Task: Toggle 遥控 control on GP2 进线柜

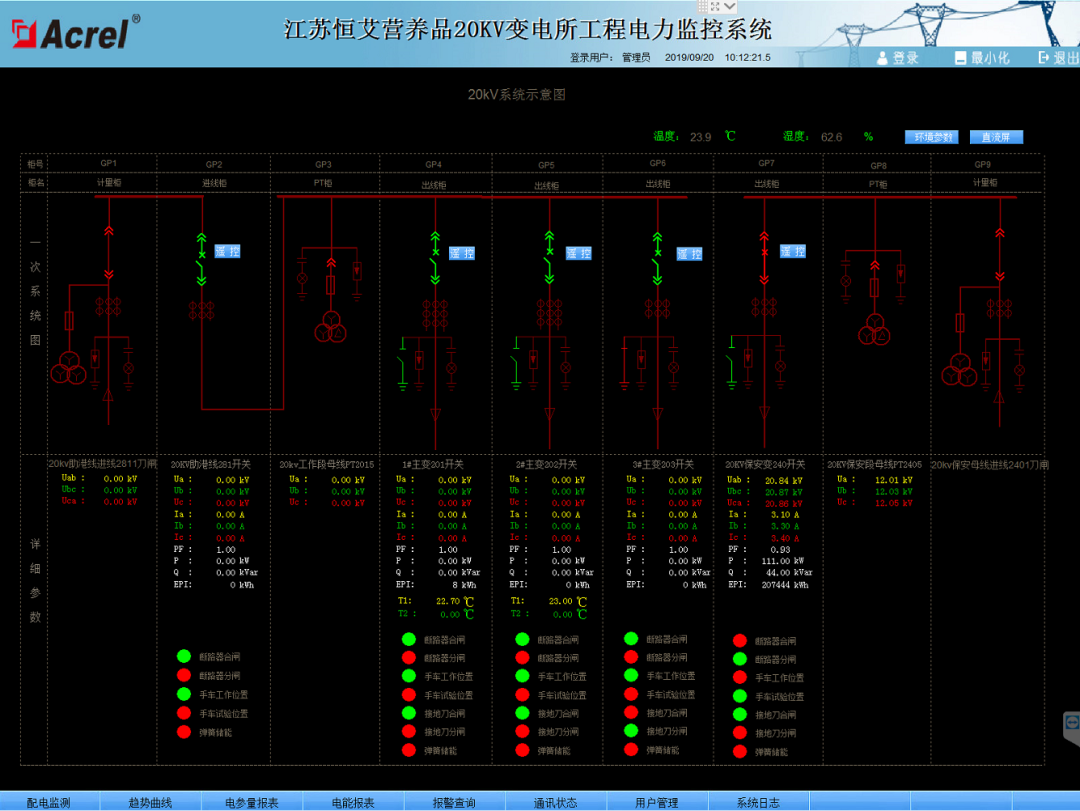Action: pos(225,251)
